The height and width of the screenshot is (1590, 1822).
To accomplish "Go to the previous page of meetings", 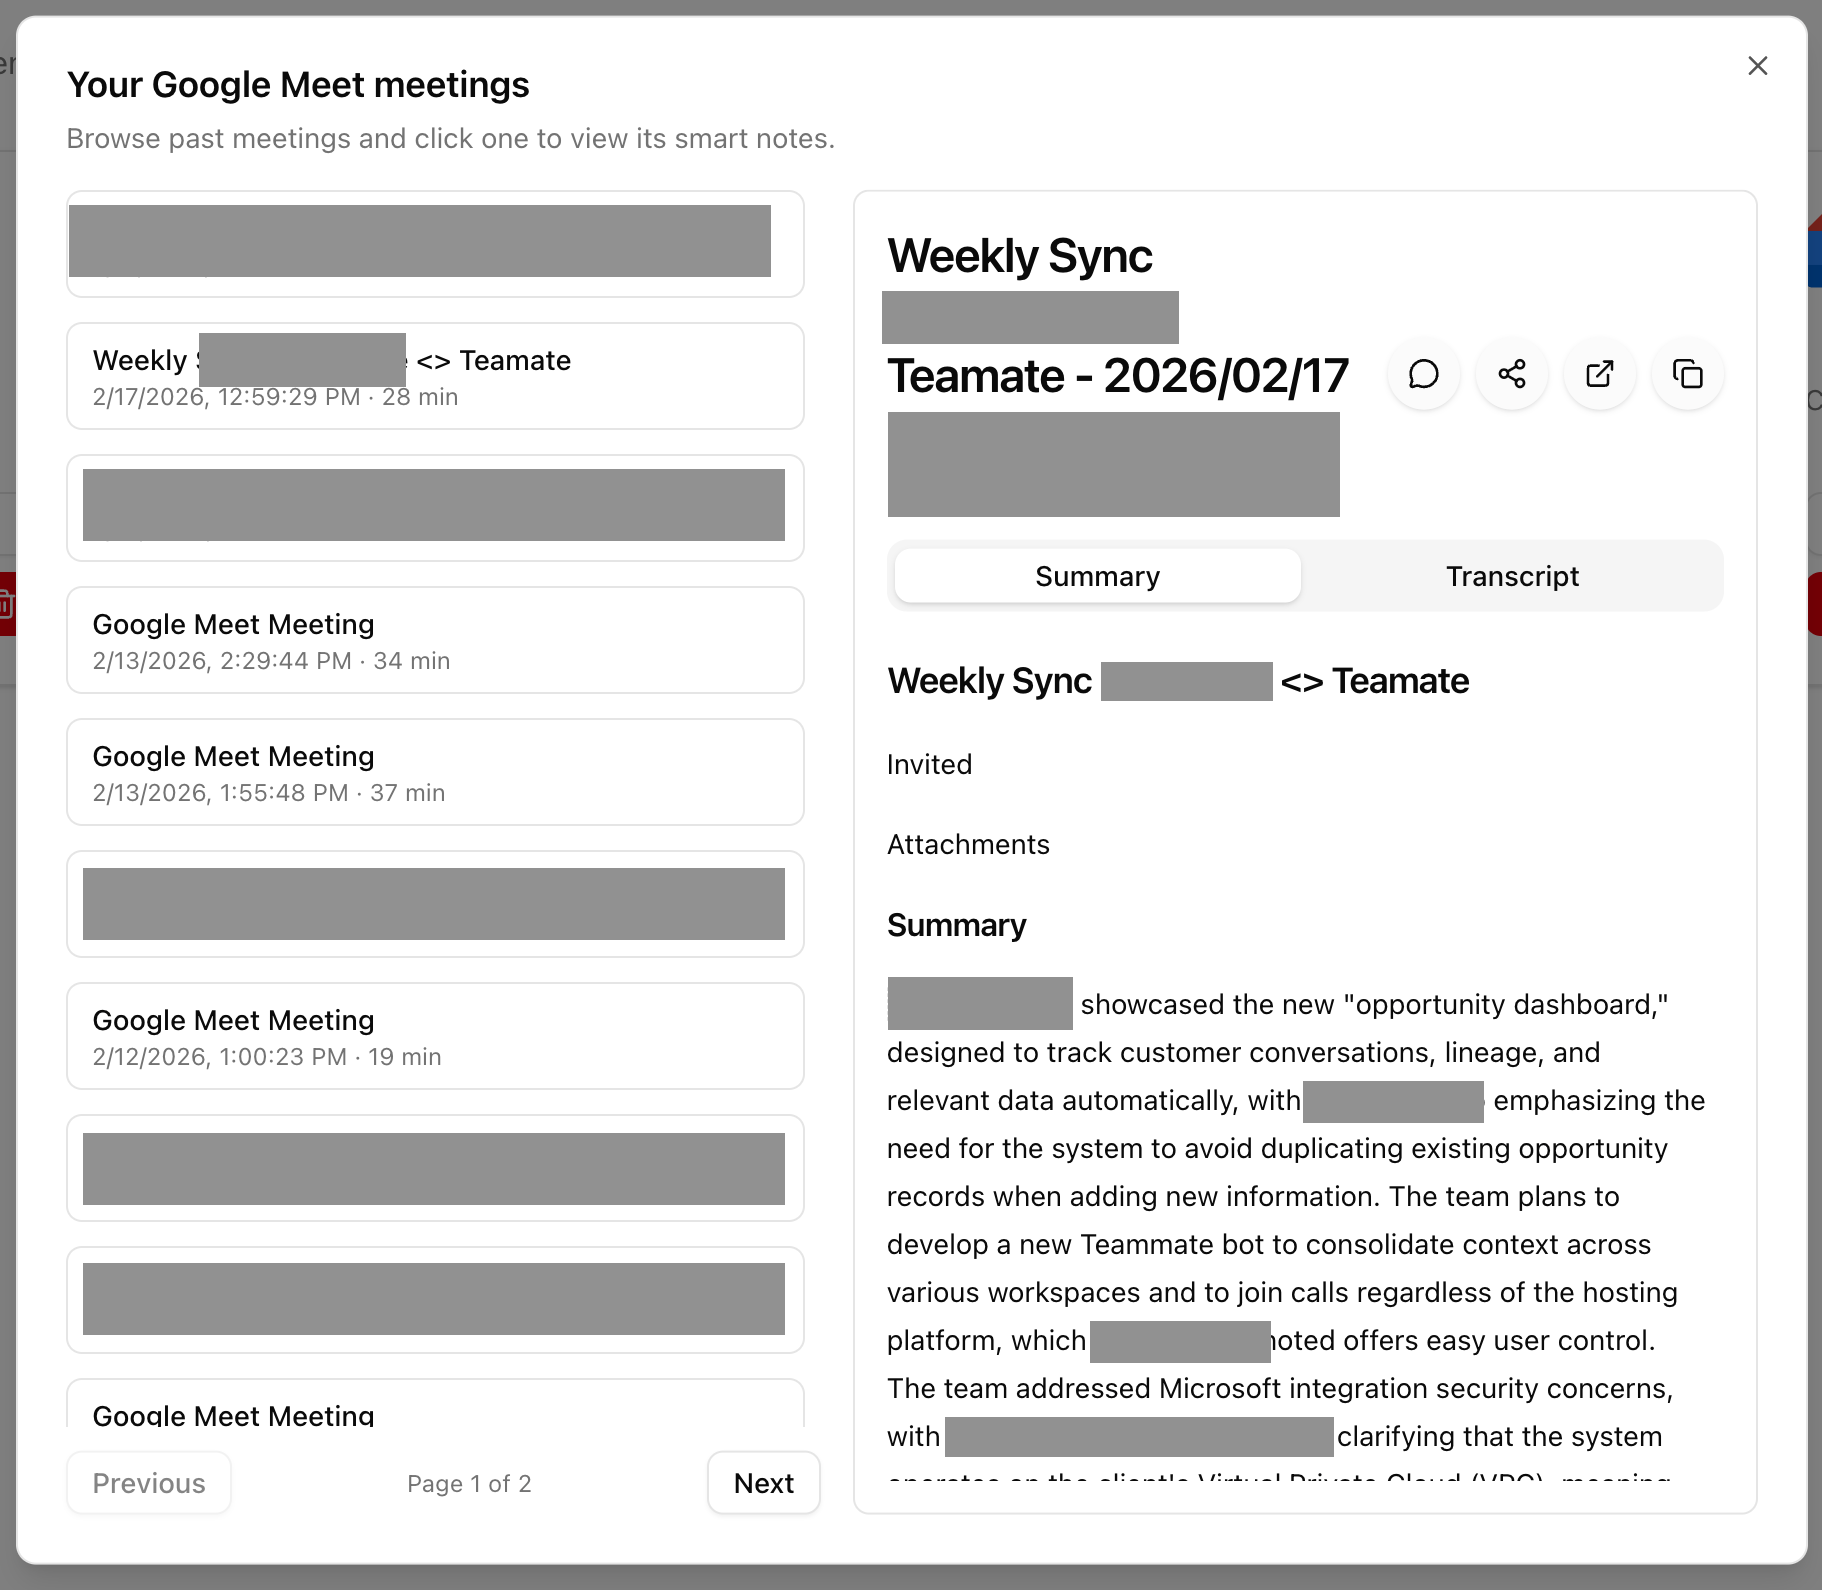I will coord(148,1483).
